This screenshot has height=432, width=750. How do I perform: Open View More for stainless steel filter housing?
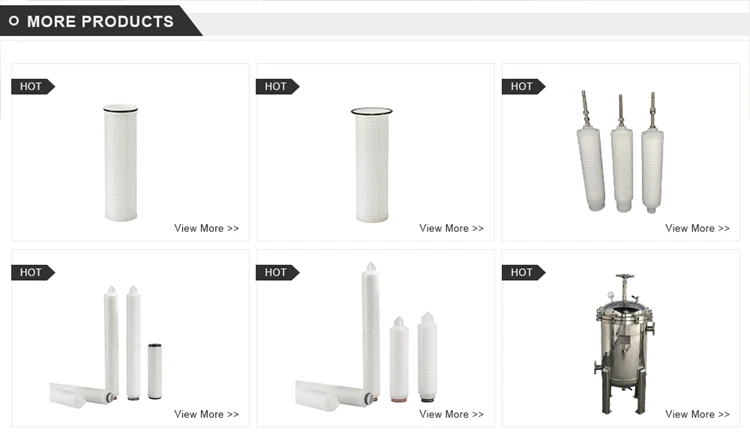[697, 414]
